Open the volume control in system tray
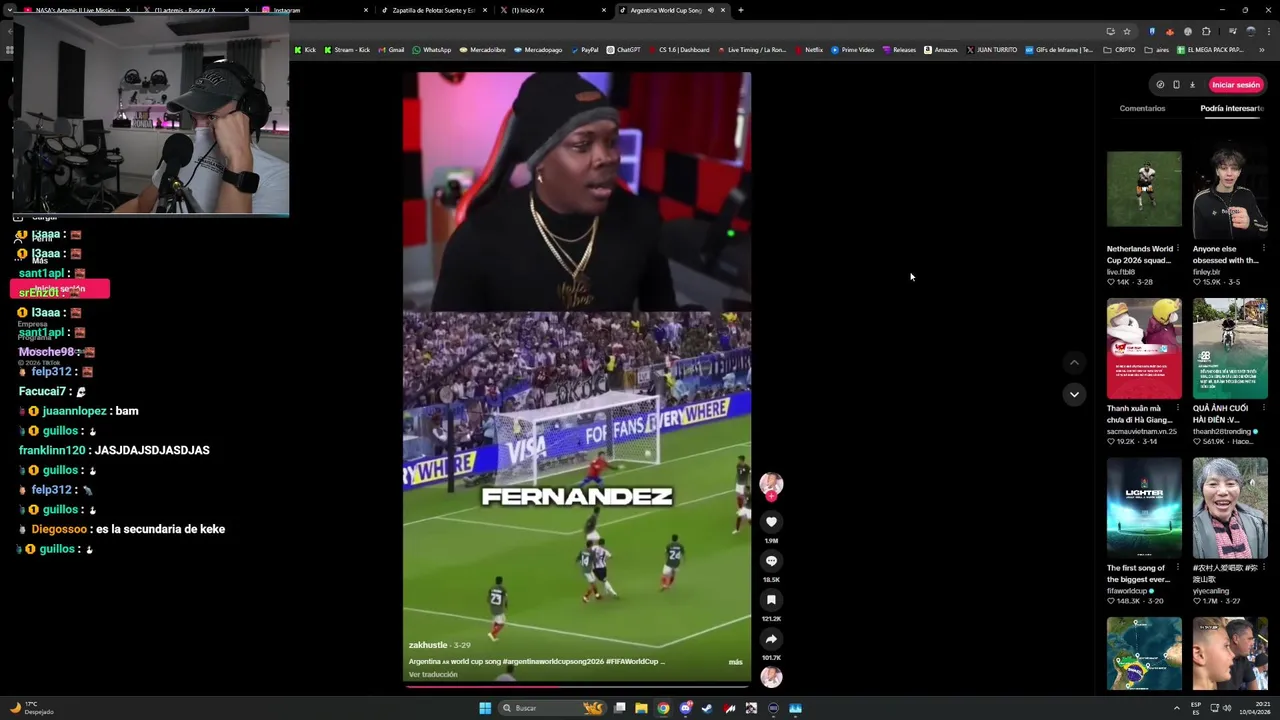Screen dimensions: 1280x720 (1227, 708)
